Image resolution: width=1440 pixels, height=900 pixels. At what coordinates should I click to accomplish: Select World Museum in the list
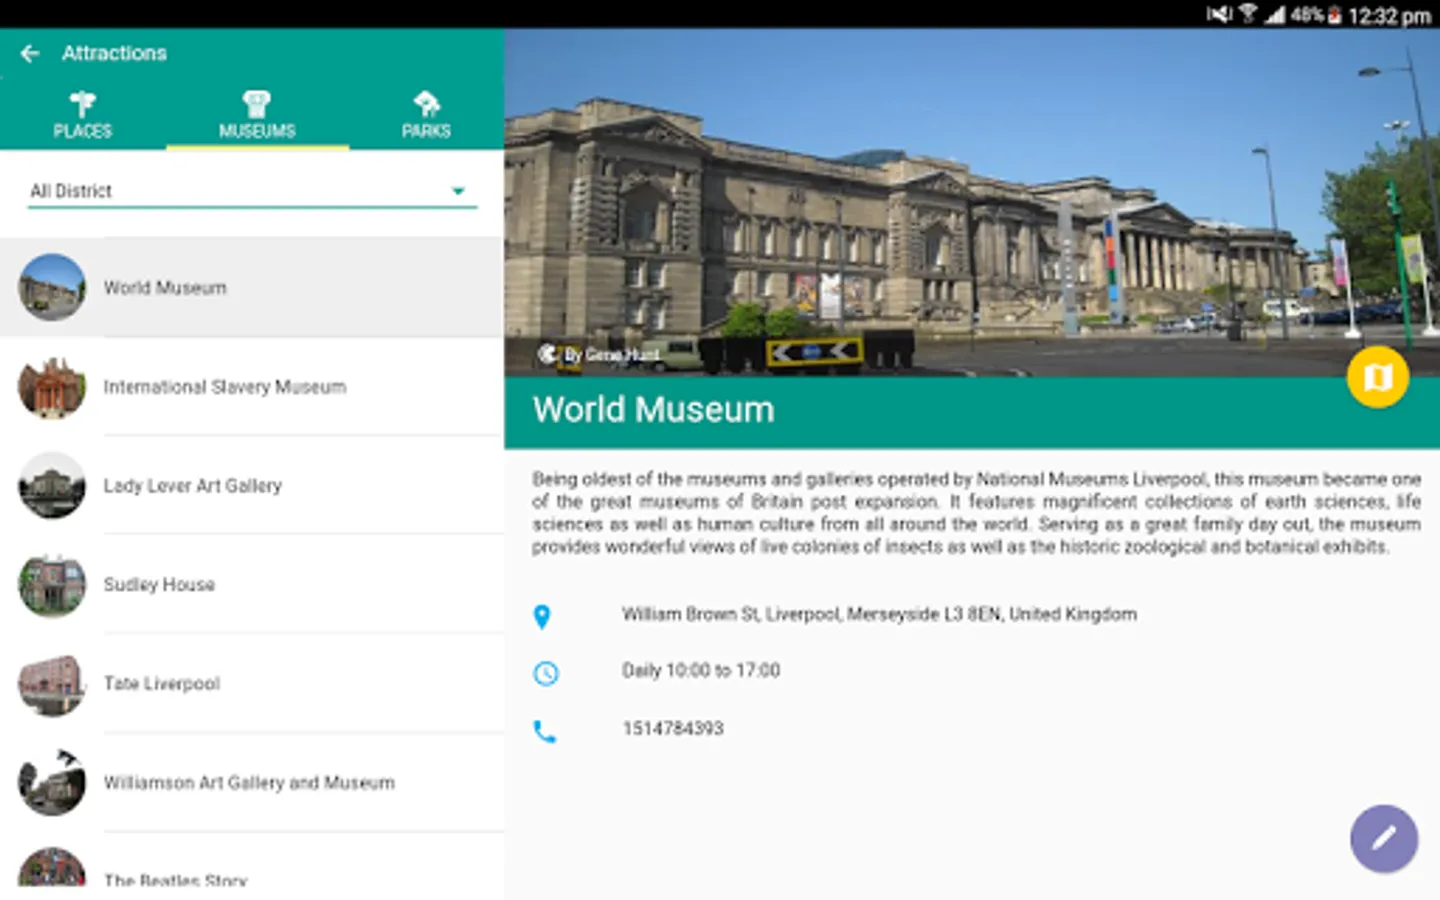252,287
